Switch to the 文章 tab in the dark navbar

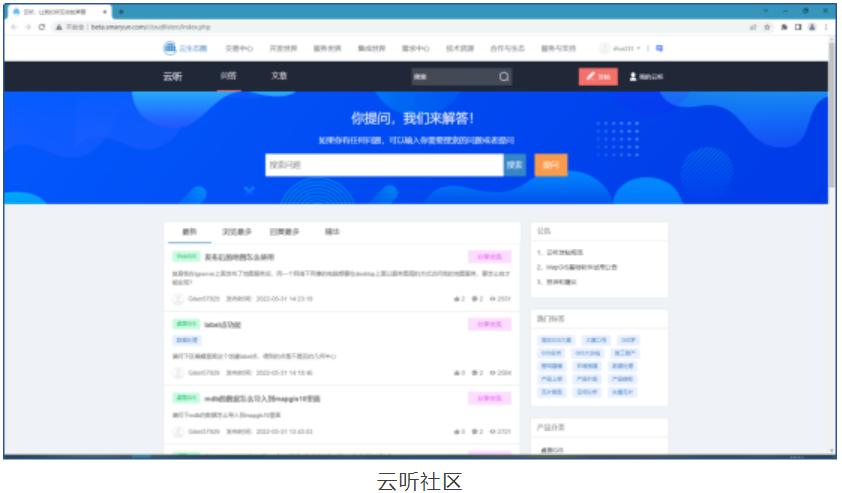coord(279,76)
